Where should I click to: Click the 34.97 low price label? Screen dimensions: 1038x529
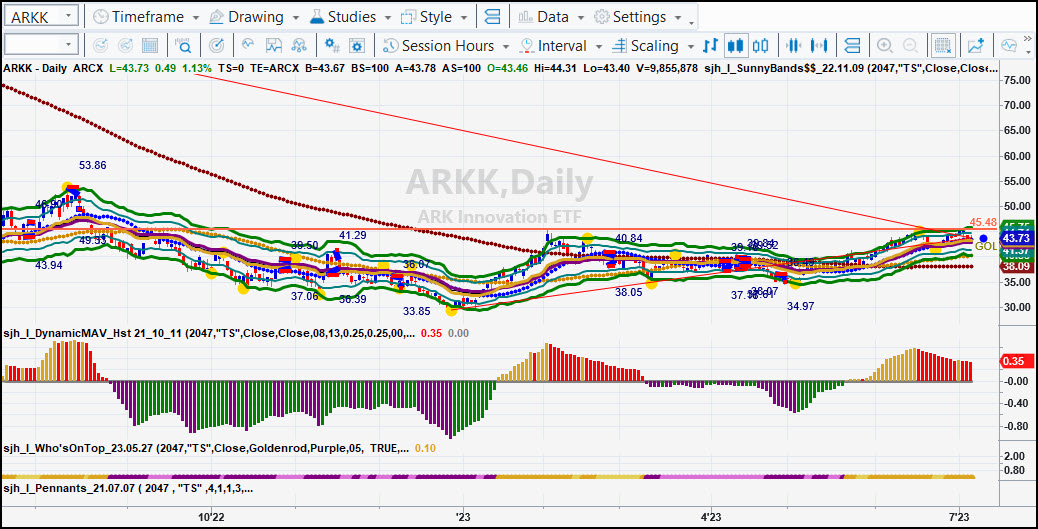[801, 306]
